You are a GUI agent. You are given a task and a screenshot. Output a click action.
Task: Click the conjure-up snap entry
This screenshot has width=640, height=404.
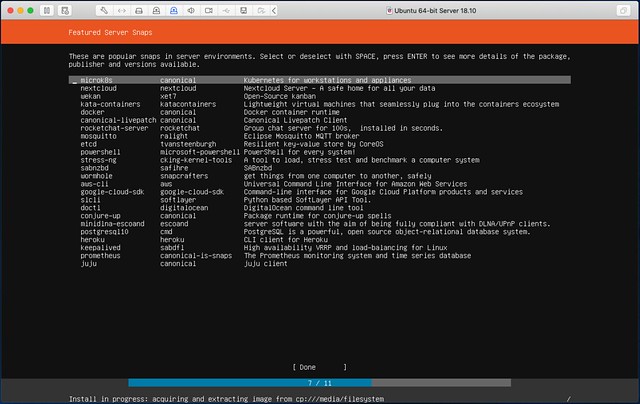[x=320, y=215]
